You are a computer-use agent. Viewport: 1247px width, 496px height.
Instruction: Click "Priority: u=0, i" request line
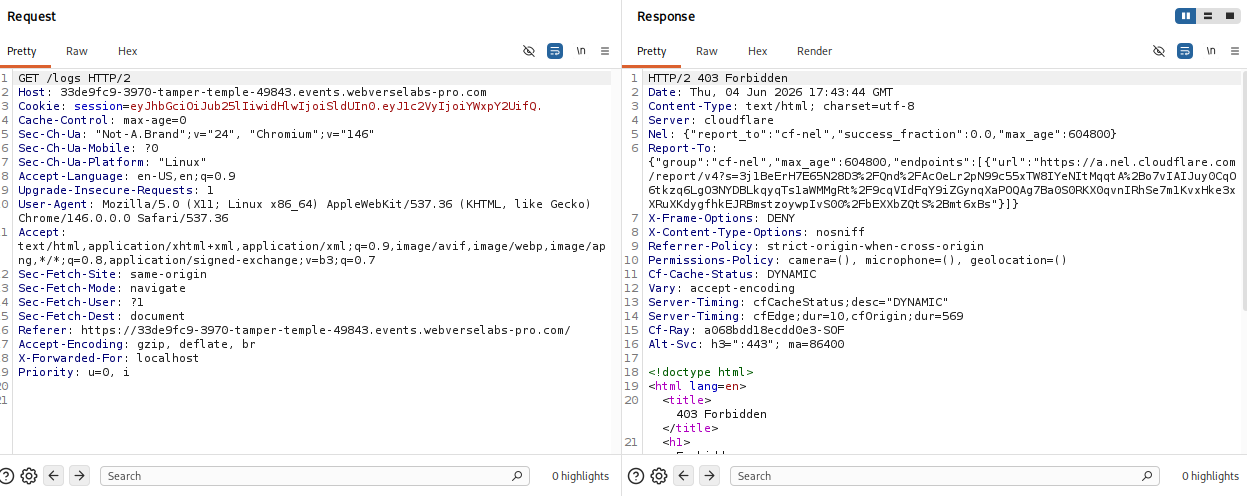click(74, 372)
